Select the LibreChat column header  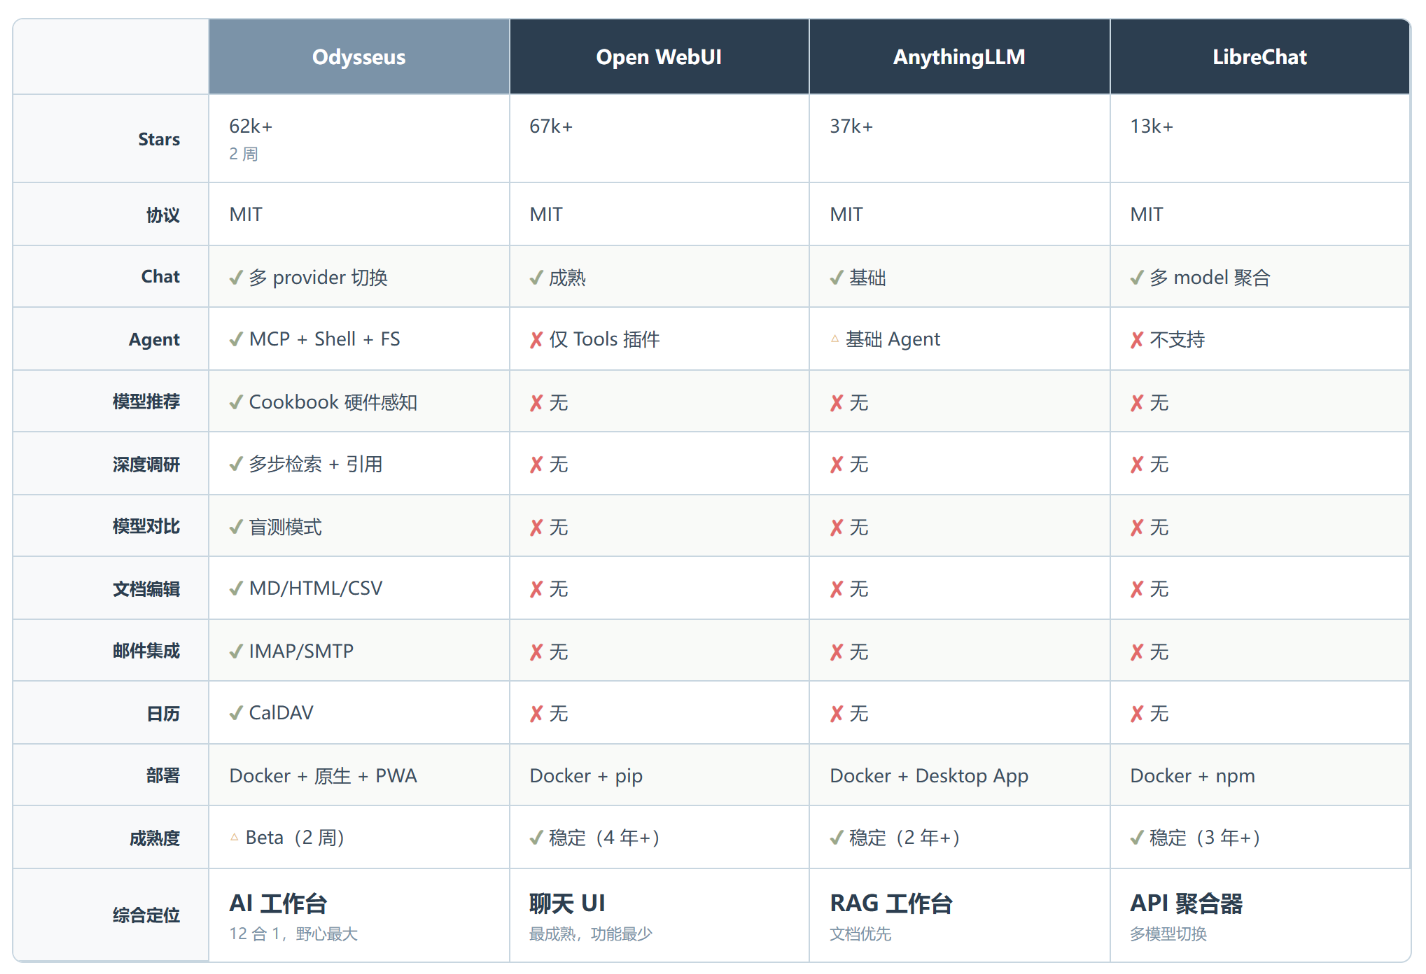(x=1260, y=57)
